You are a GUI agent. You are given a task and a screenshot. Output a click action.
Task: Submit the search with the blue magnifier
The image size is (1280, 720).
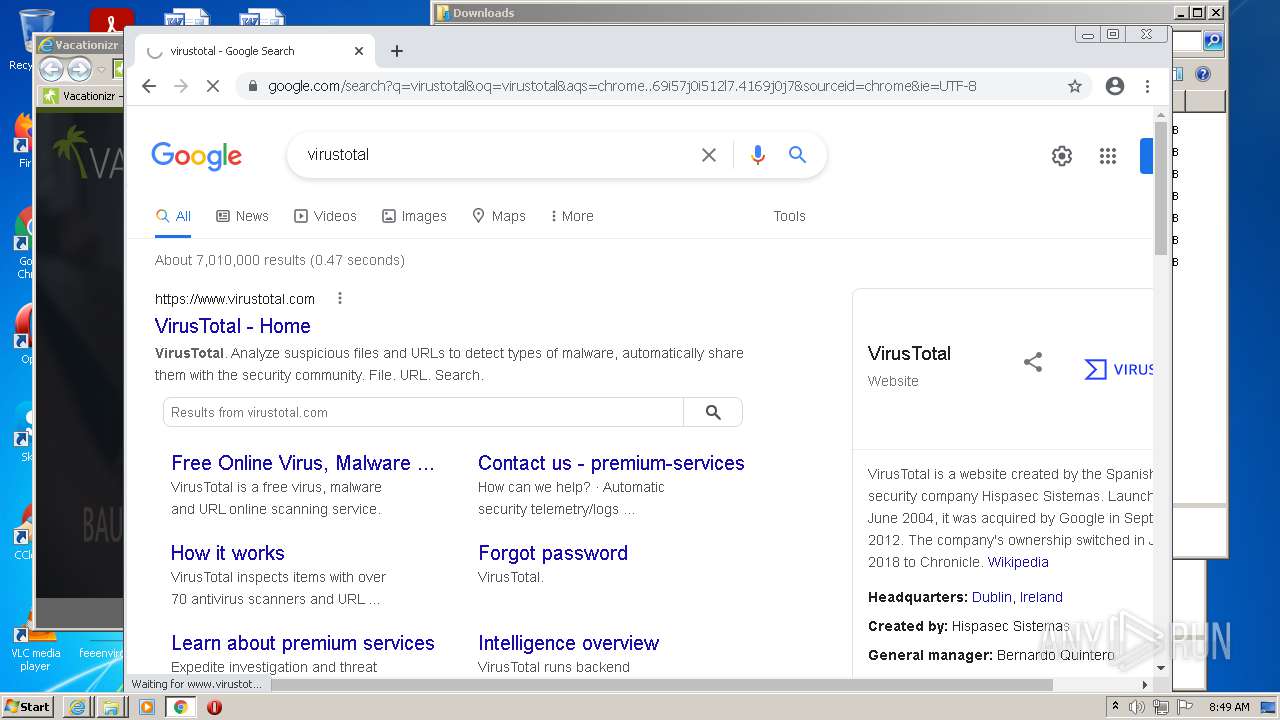click(797, 155)
